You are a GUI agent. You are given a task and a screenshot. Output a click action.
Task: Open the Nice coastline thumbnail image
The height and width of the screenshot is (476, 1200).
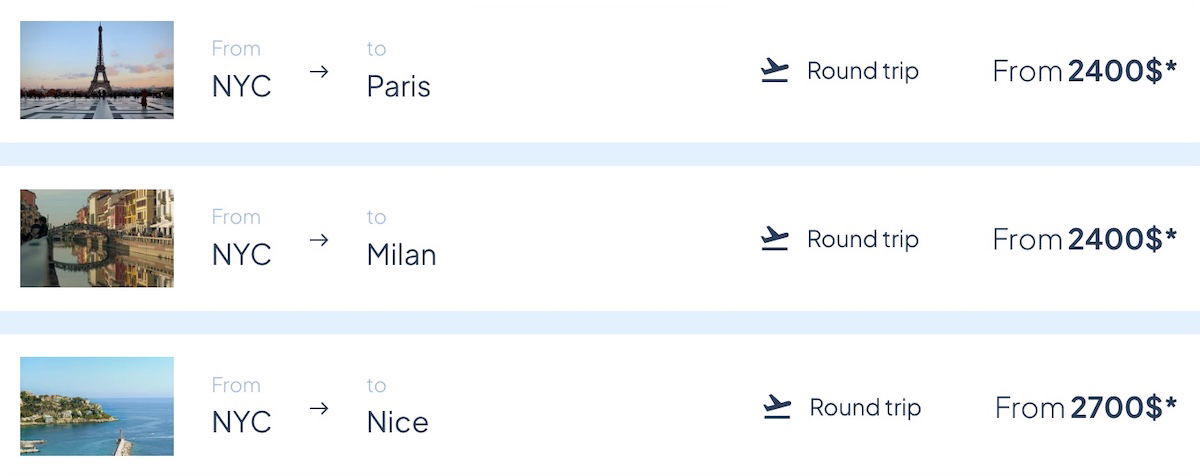point(97,406)
